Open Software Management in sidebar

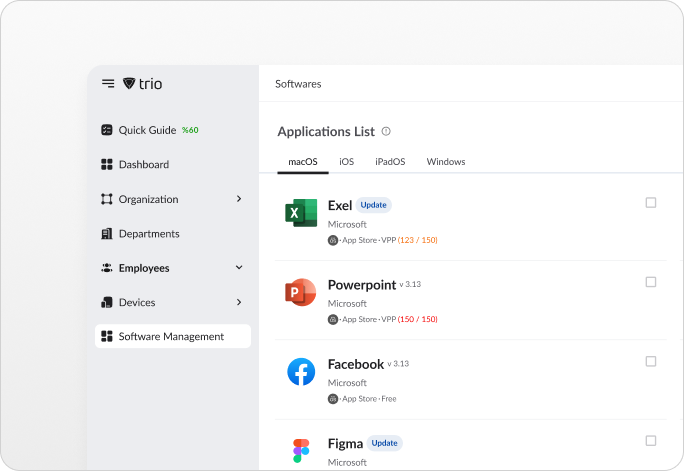click(173, 336)
